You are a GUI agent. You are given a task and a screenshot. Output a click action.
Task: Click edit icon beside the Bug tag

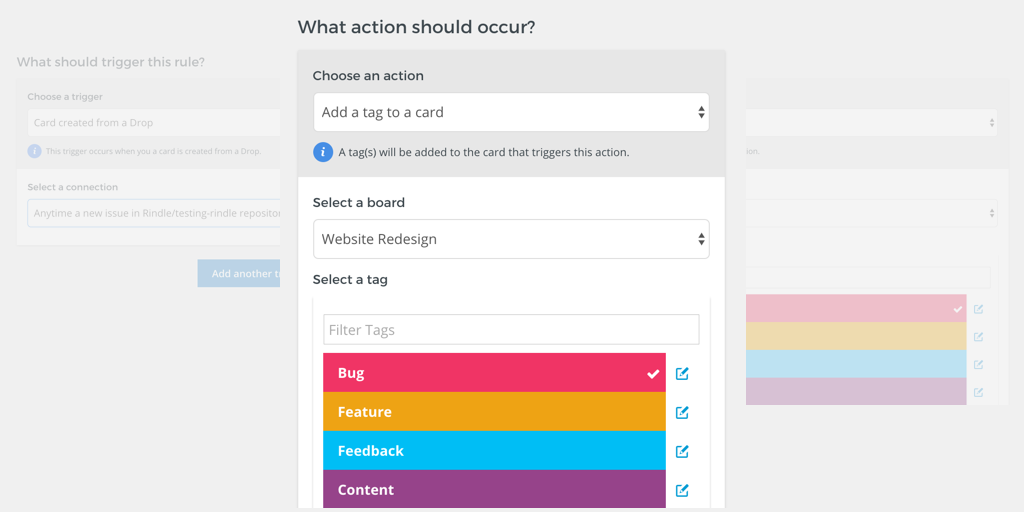pos(682,373)
